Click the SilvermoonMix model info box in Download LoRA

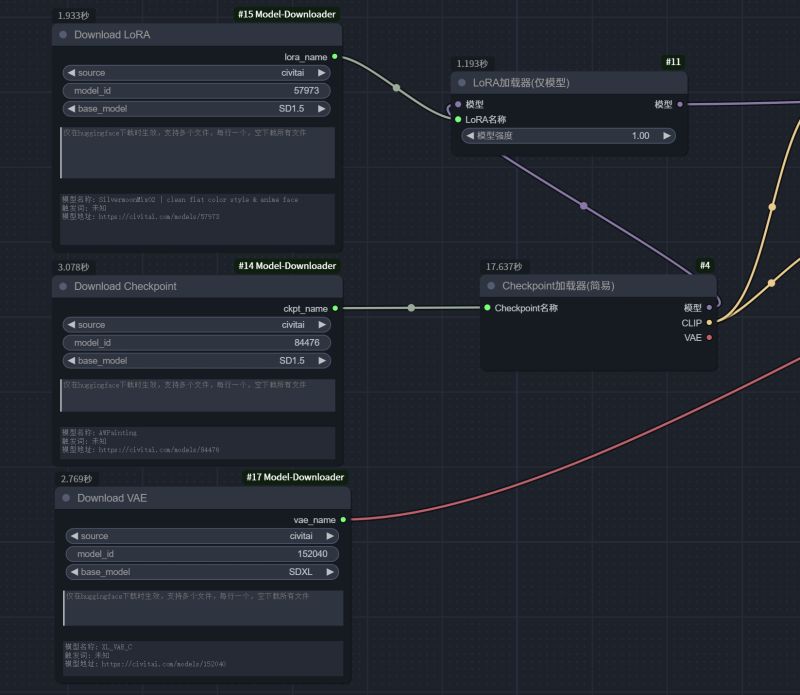(197, 219)
